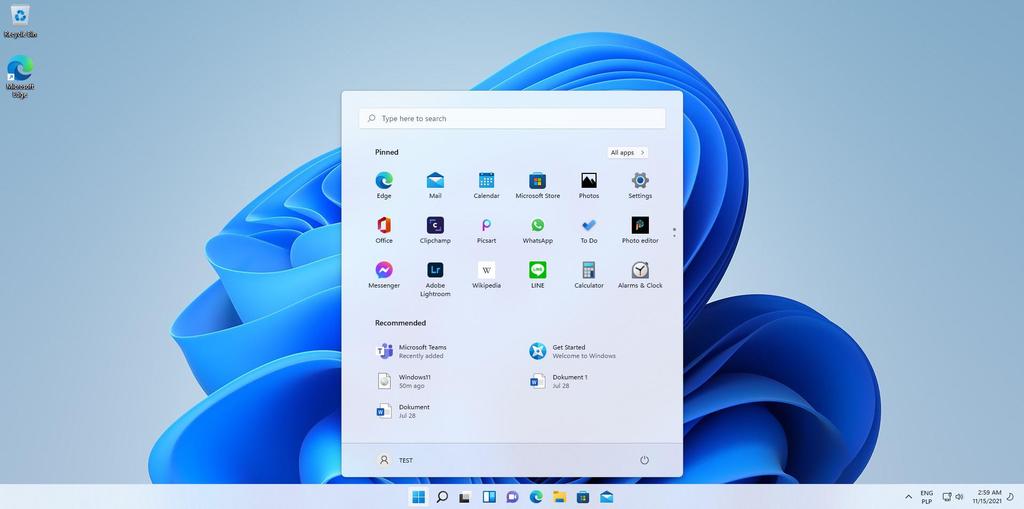This screenshot has width=1024, height=509.
Task: Open the Calendar app
Action: click(x=487, y=186)
